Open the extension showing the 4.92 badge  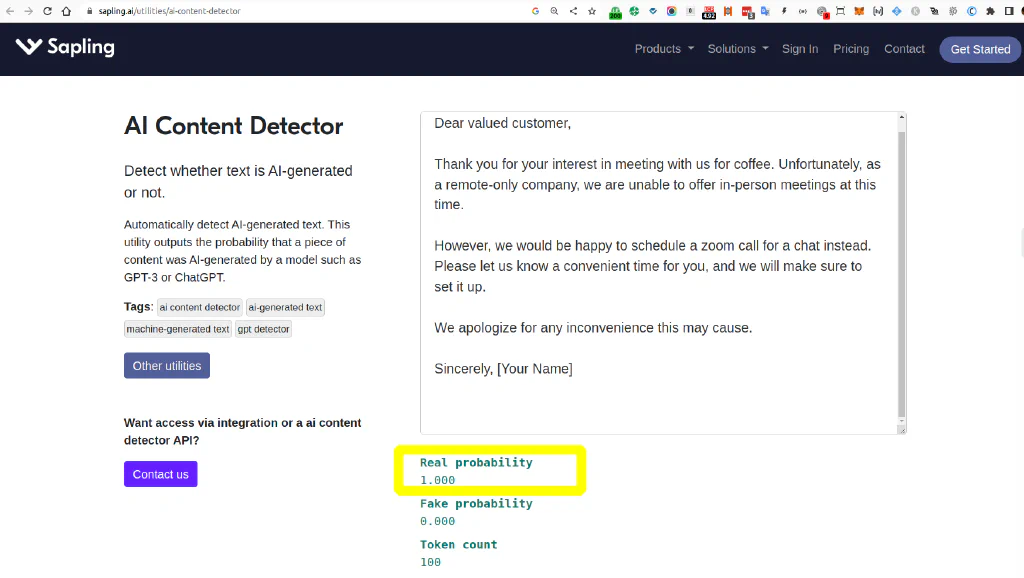[709, 12]
